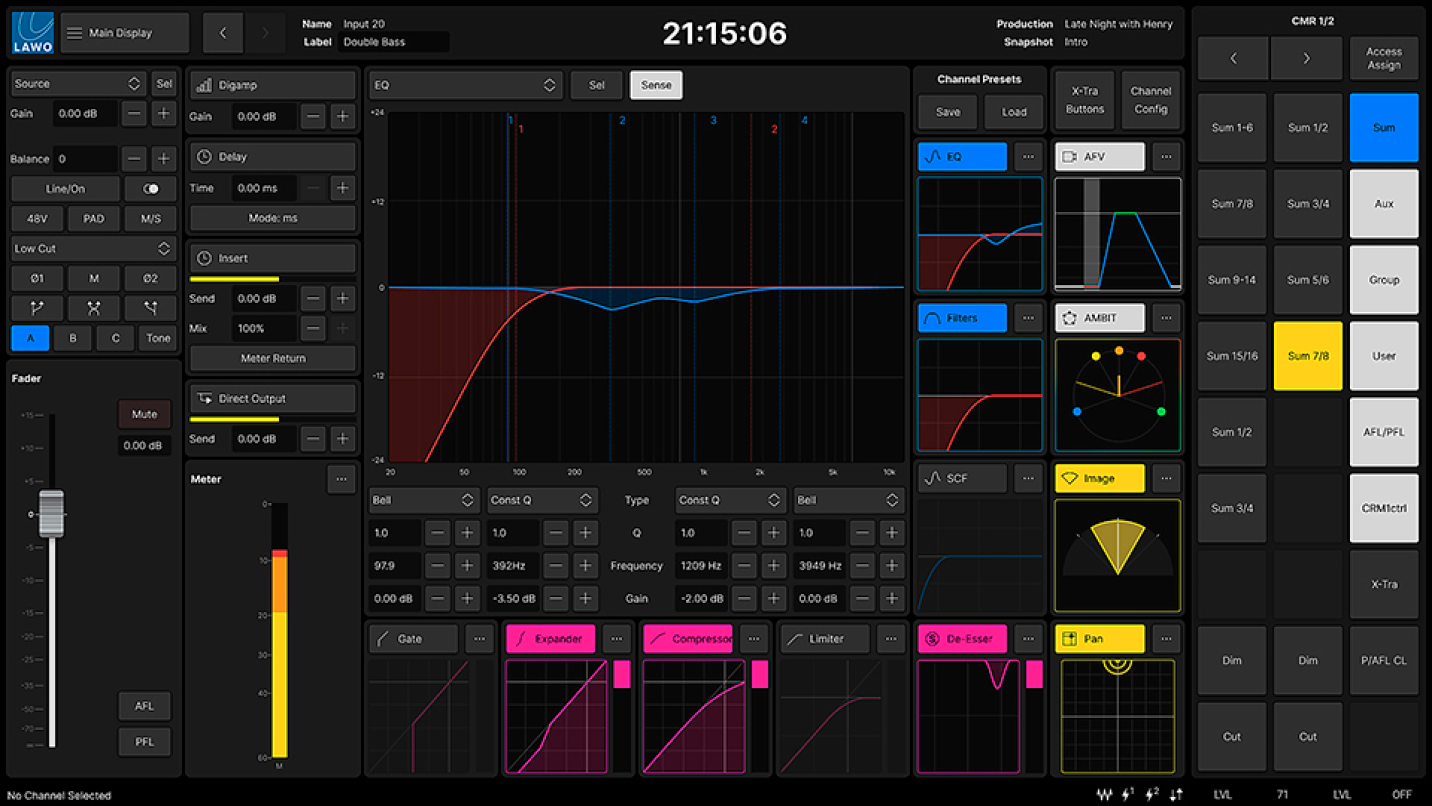This screenshot has width=1432, height=806.
Task: Select the Aux monitoring tab
Action: click(x=1383, y=204)
